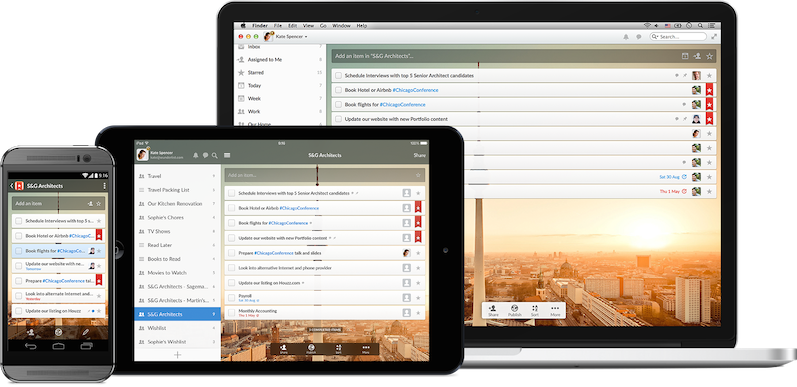The width and height of the screenshot is (797, 387).
Task: Tap the search magnifier in the iPad header
Action: tap(214, 155)
